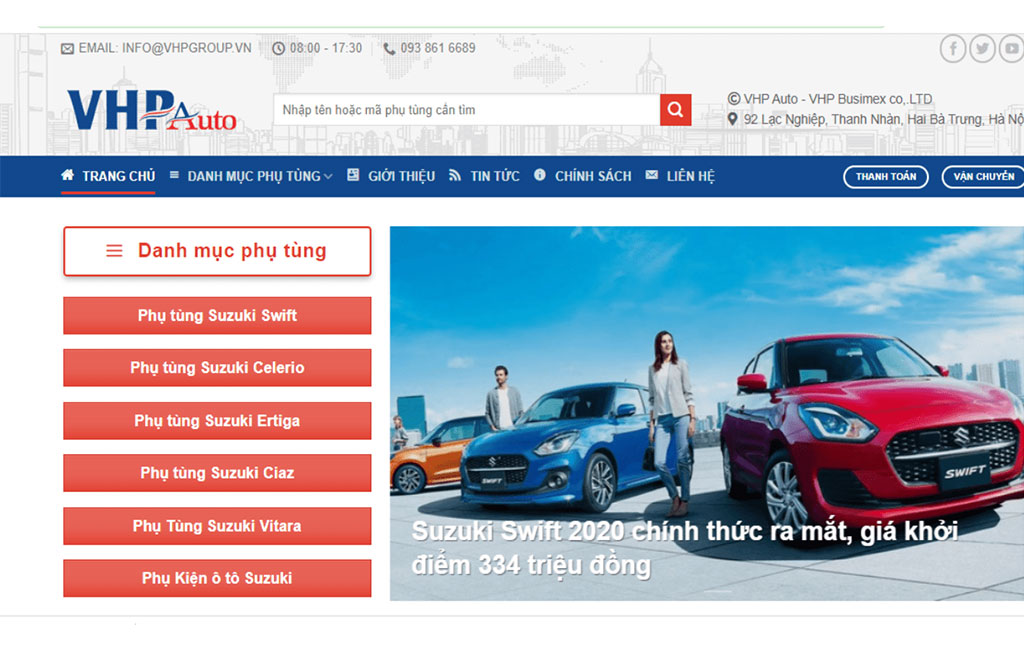Click the VHP Auto logo
The width and height of the screenshot is (1024, 650).
(152, 111)
